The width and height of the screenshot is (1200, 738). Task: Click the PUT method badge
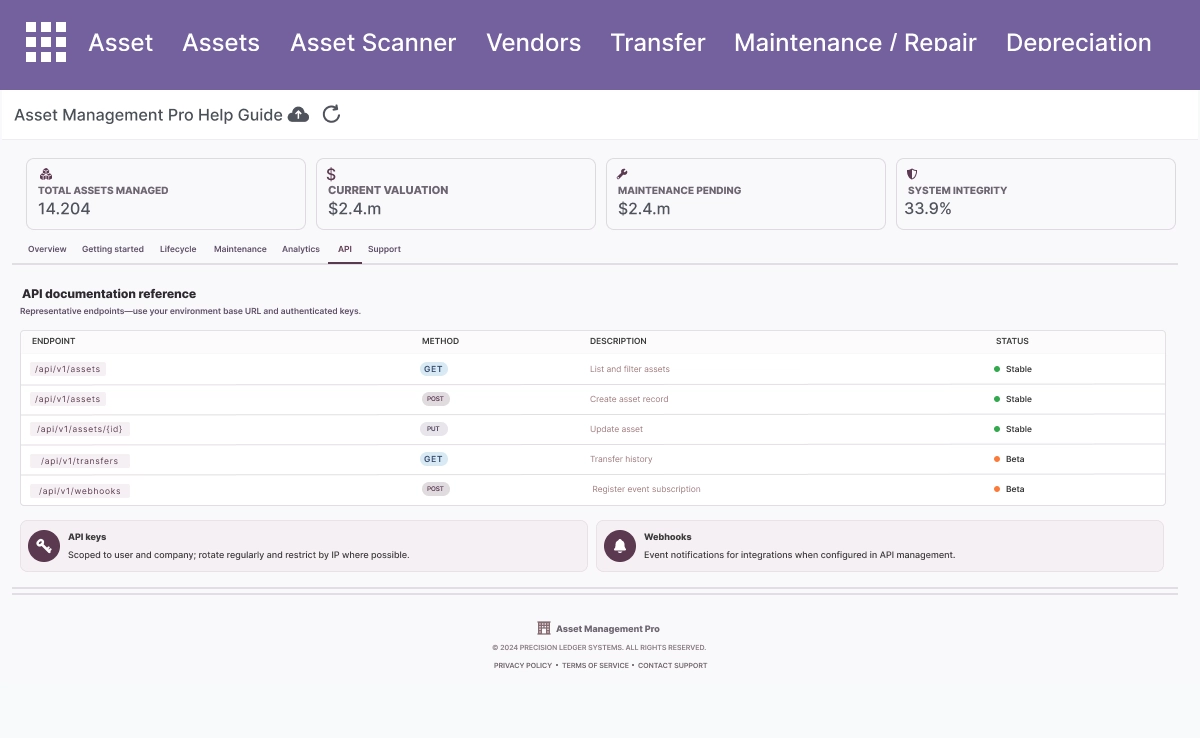tap(434, 429)
